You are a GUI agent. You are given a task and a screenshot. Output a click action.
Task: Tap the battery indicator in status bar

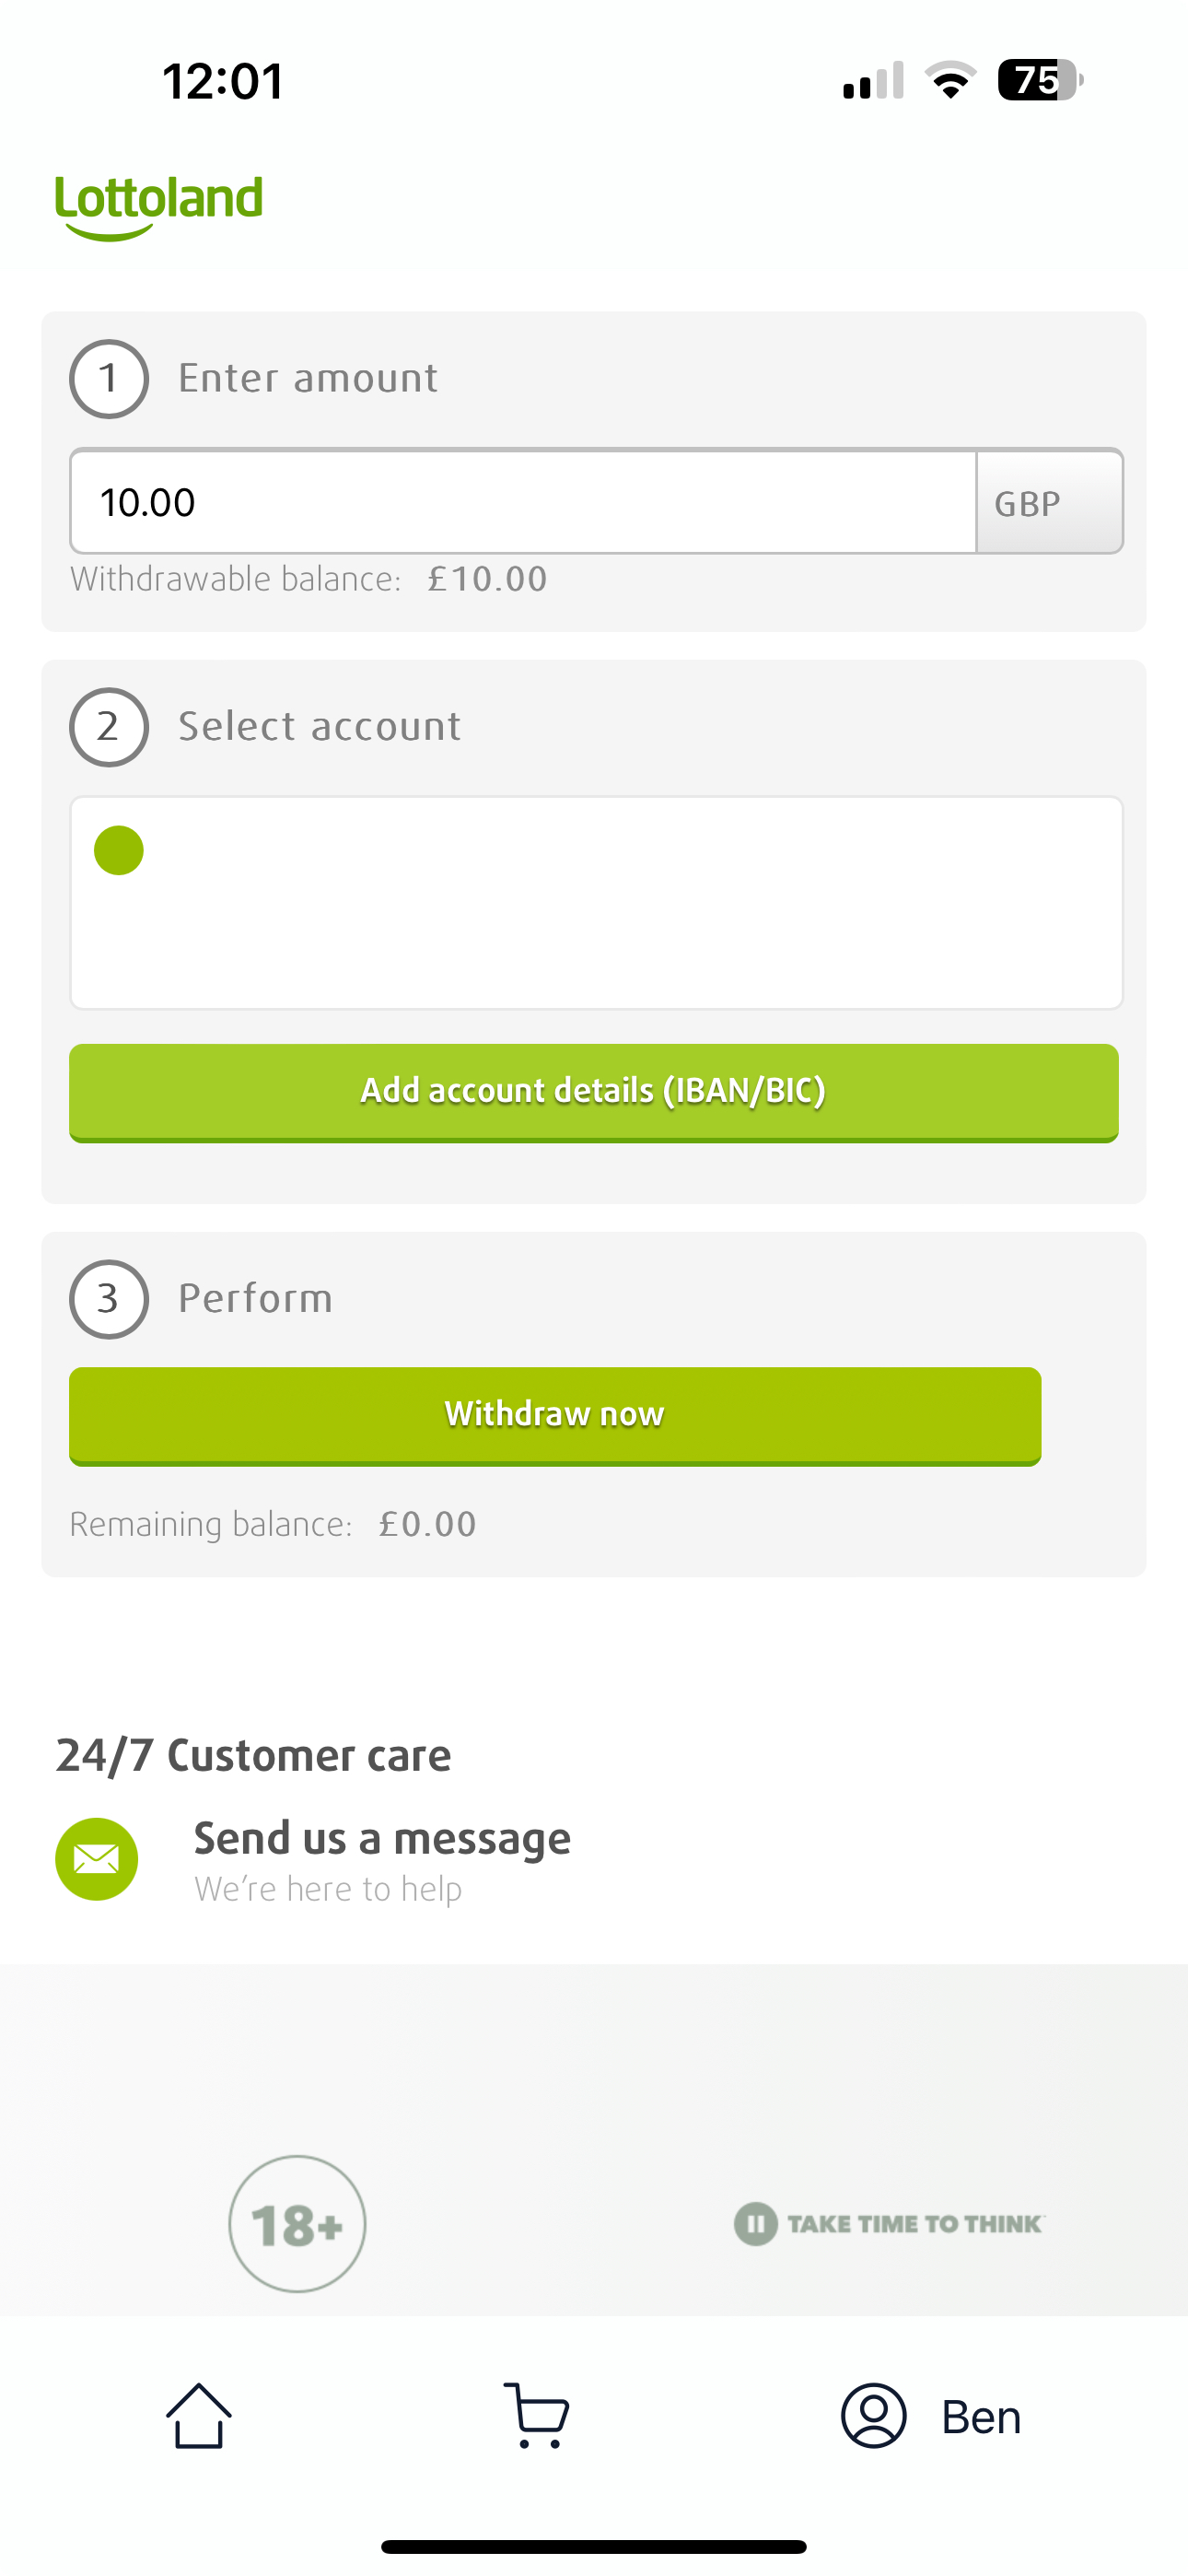point(1039,80)
